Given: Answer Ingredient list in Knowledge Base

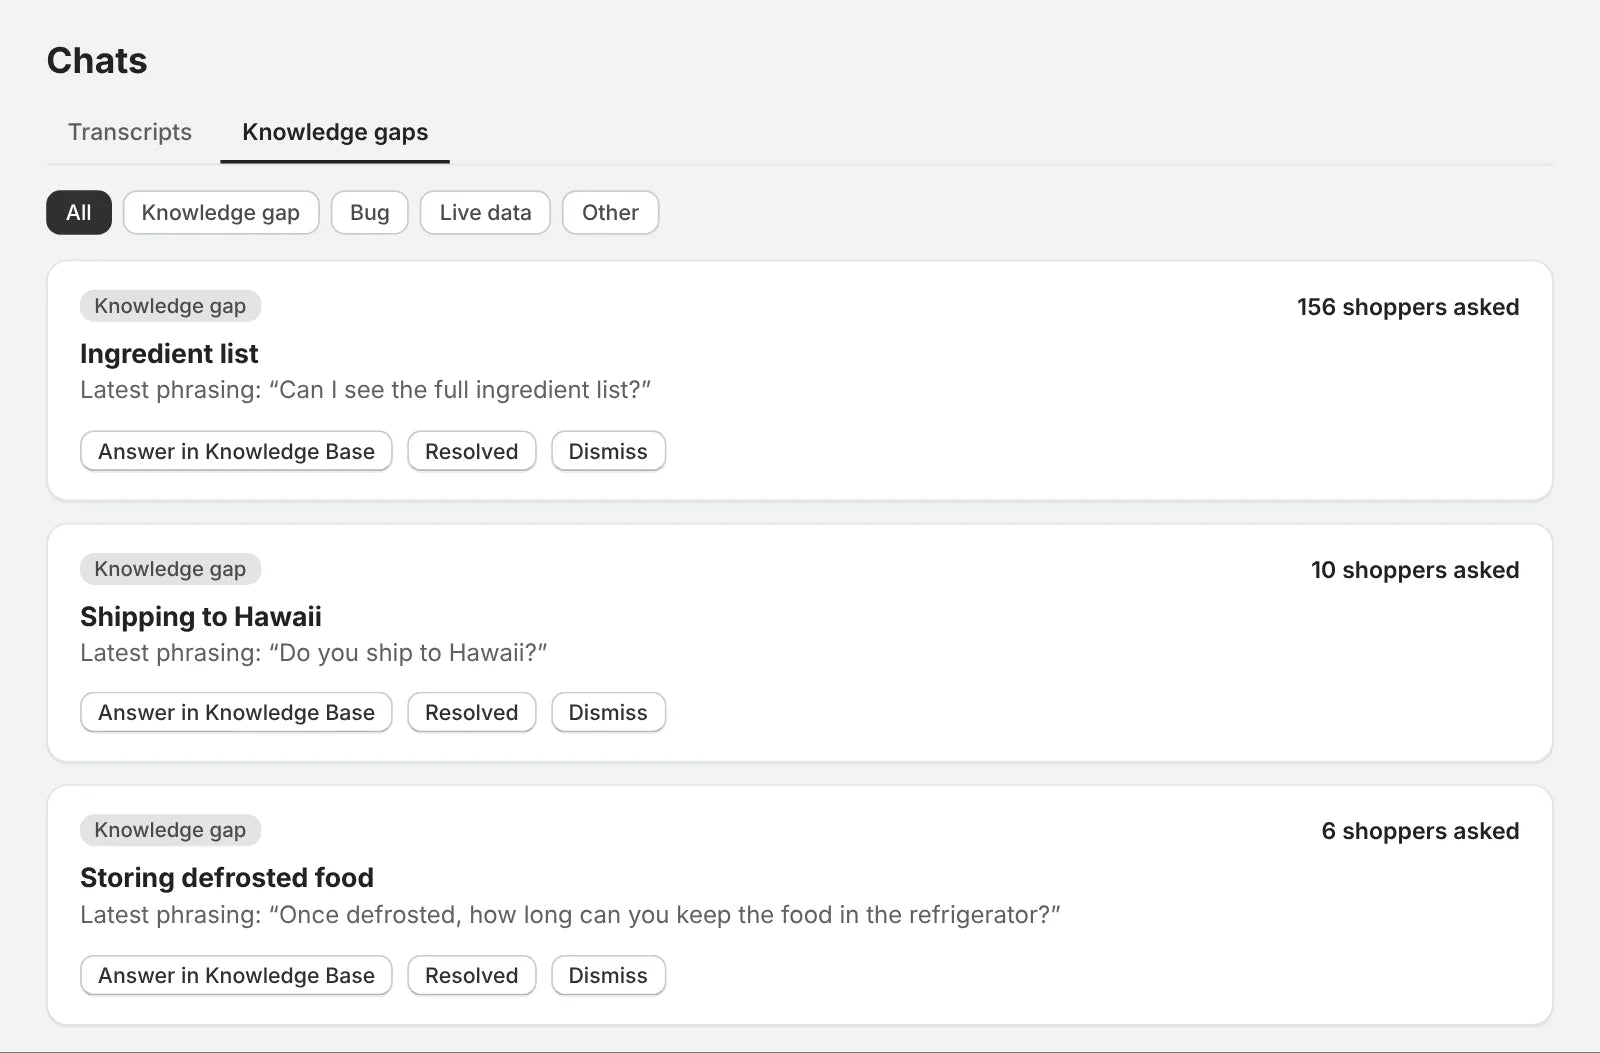Looking at the screenshot, I should 236,451.
